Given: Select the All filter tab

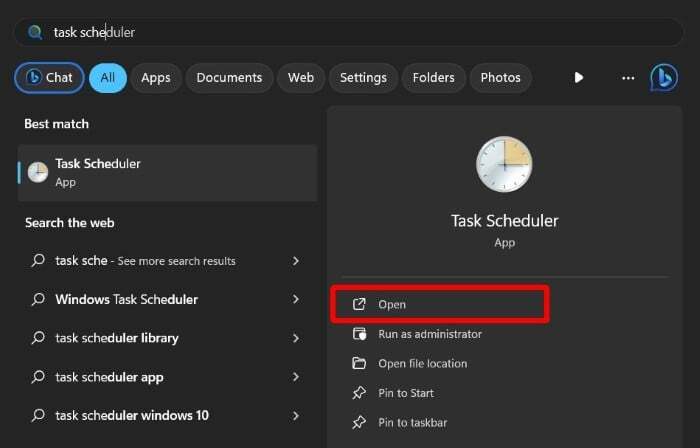Looking at the screenshot, I should (108, 78).
